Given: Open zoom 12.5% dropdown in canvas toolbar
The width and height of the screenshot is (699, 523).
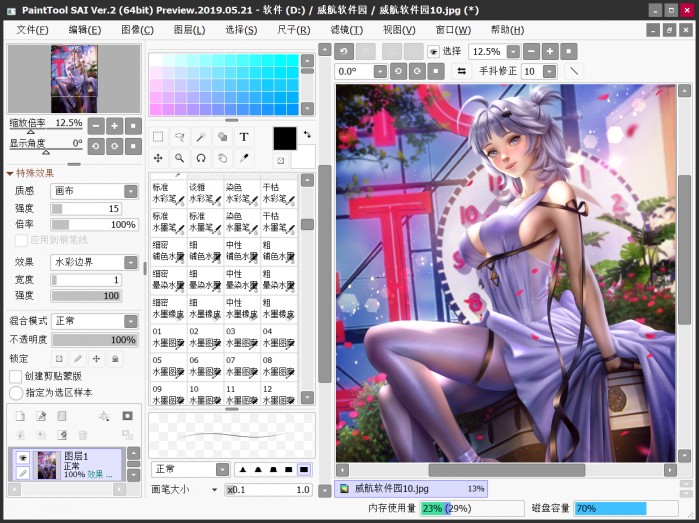Looking at the screenshot, I should [514, 52].
